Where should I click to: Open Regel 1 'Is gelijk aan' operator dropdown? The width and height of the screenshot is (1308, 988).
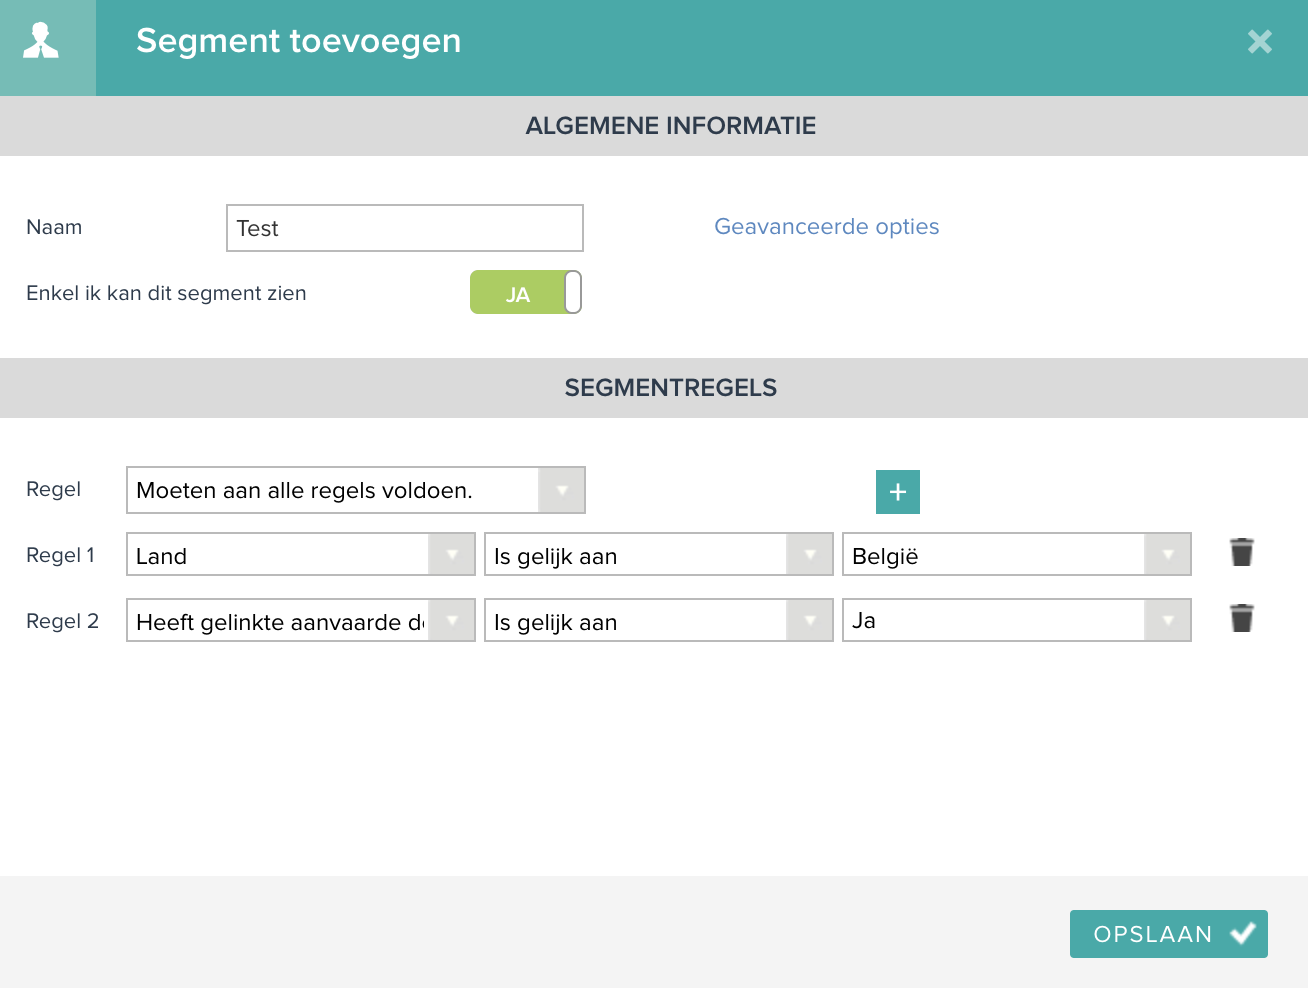(x=659, y=555)
